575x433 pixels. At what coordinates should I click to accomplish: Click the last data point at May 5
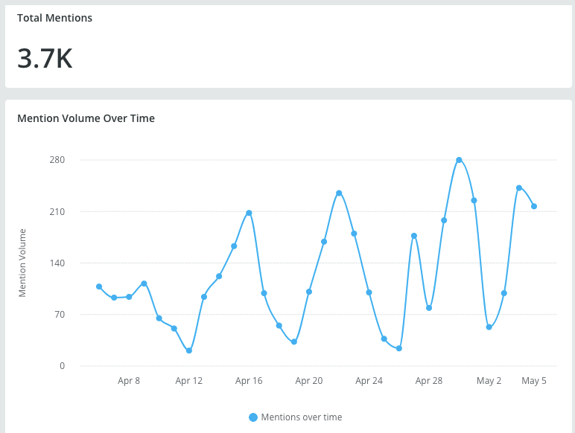534,206
